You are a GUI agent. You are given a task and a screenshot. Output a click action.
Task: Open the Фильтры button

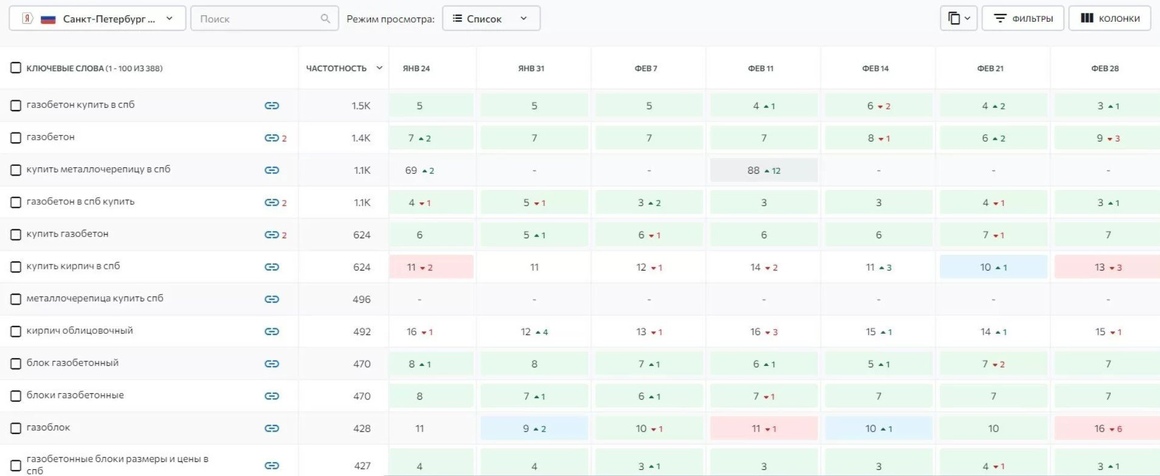(1023, 19)
